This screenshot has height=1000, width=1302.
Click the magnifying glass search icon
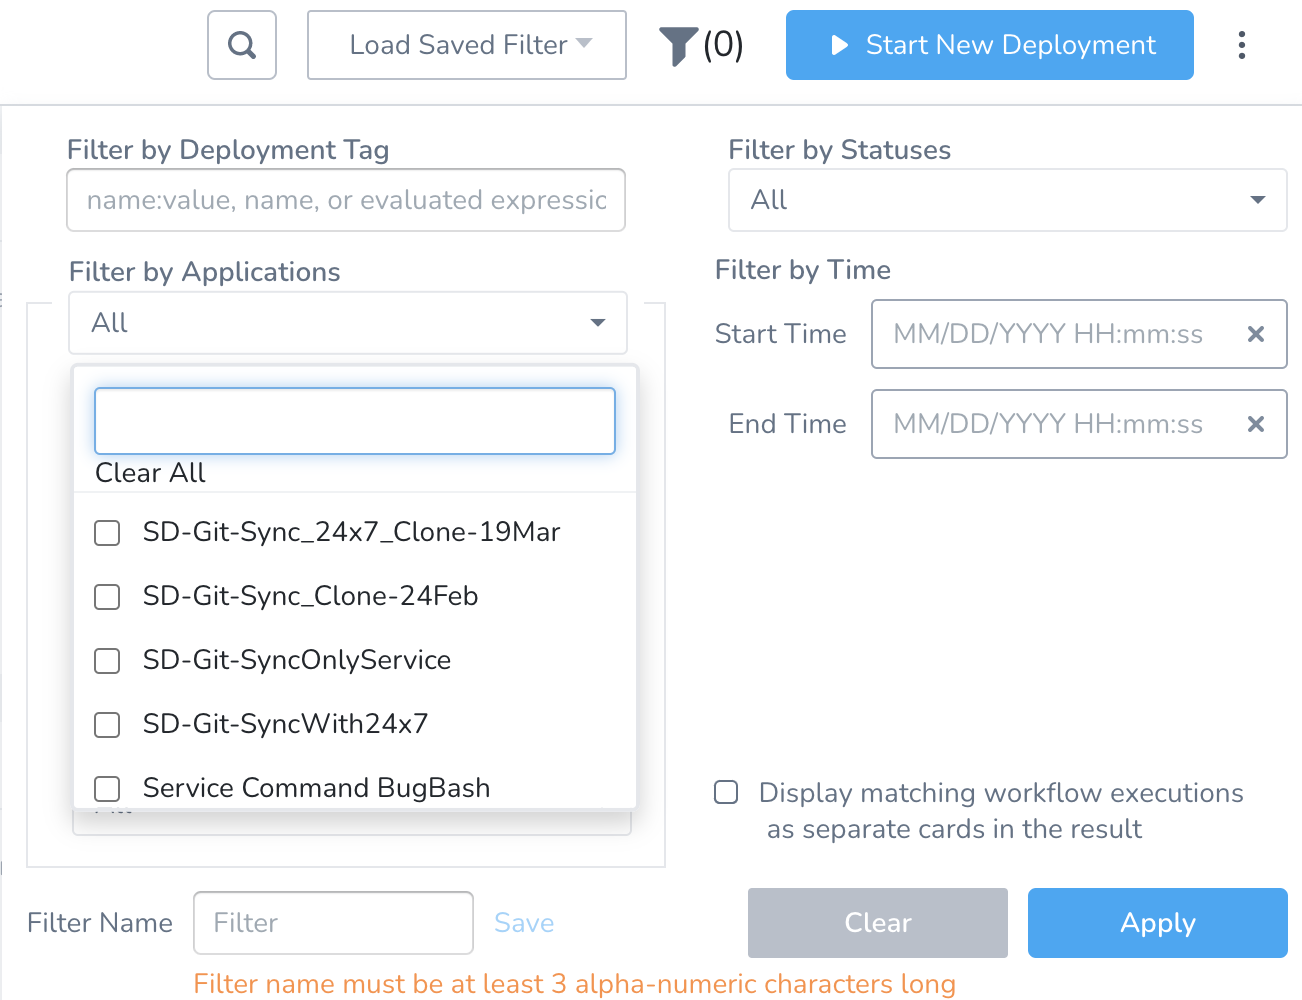(x=242, y=45)
